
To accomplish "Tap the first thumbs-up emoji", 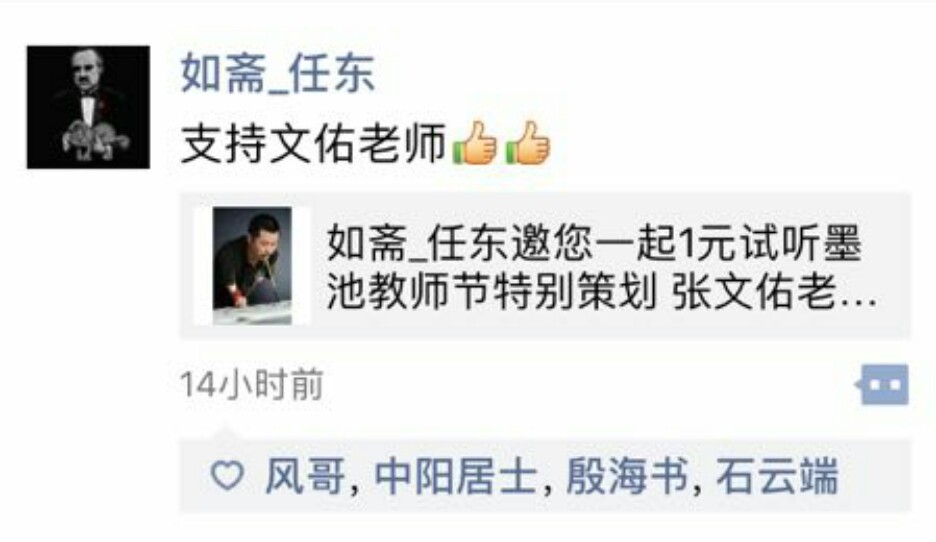I will point(475,143).
